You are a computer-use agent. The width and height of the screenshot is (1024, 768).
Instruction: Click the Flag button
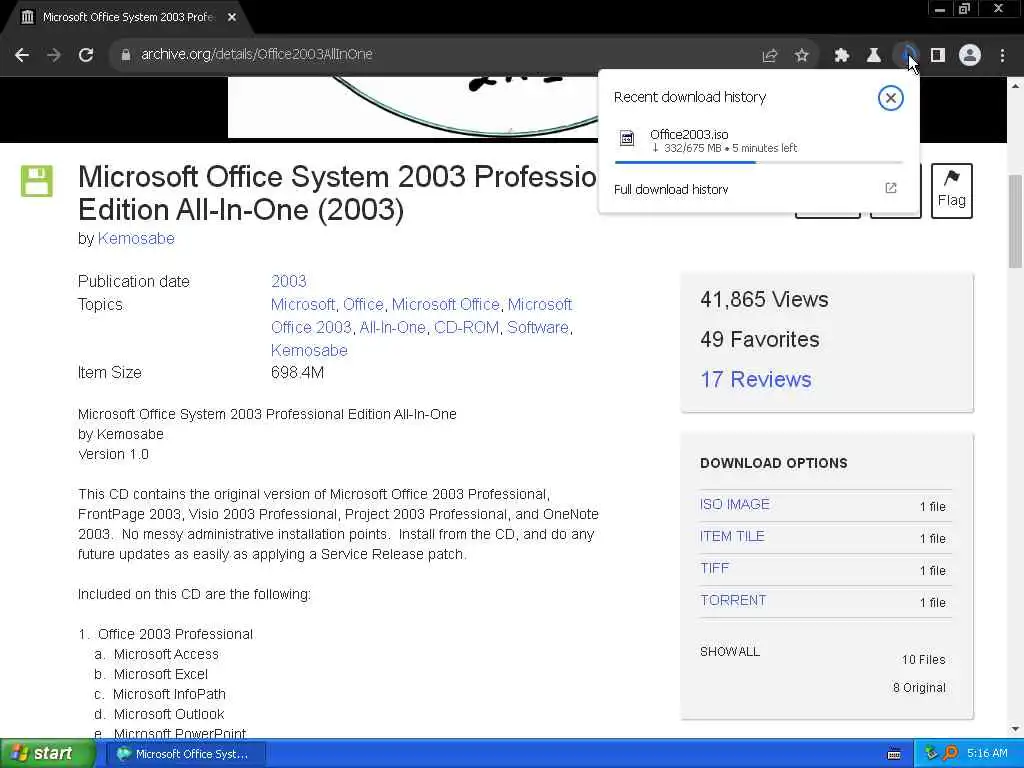coord(952,191)
